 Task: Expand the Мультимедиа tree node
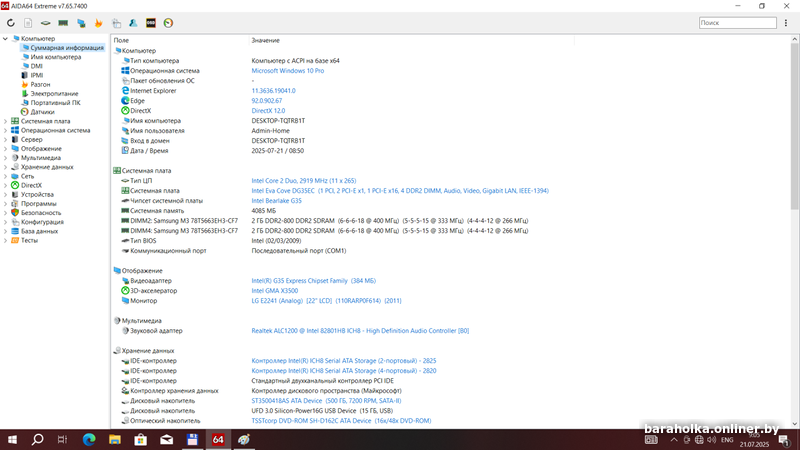[x=6, y=158]
